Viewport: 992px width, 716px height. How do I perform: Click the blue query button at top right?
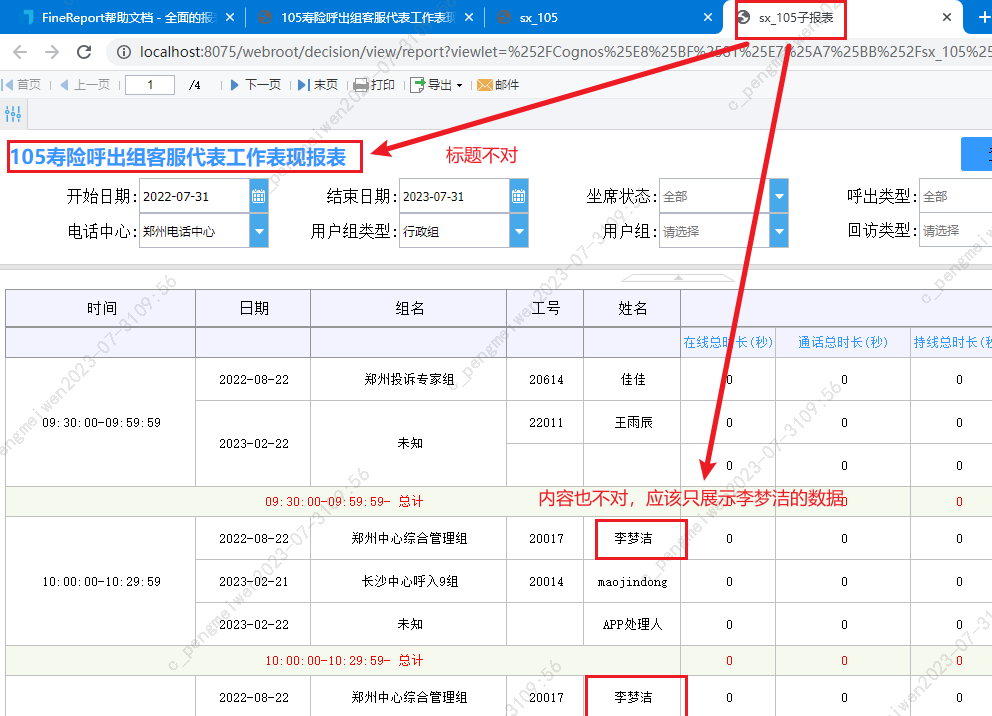[x=977, y=154]
